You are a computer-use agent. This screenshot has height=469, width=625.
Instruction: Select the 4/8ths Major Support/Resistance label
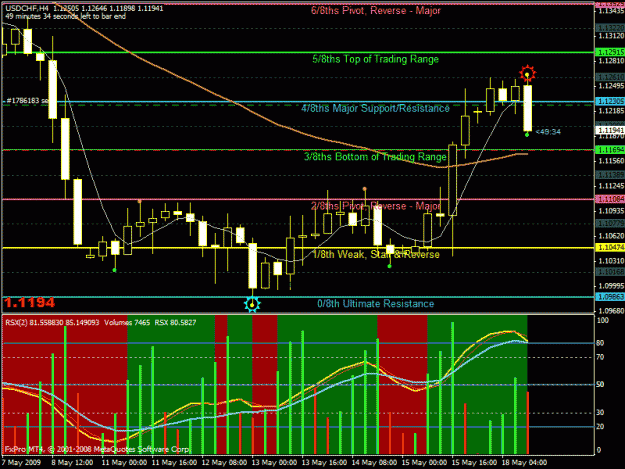click(375, 108)
